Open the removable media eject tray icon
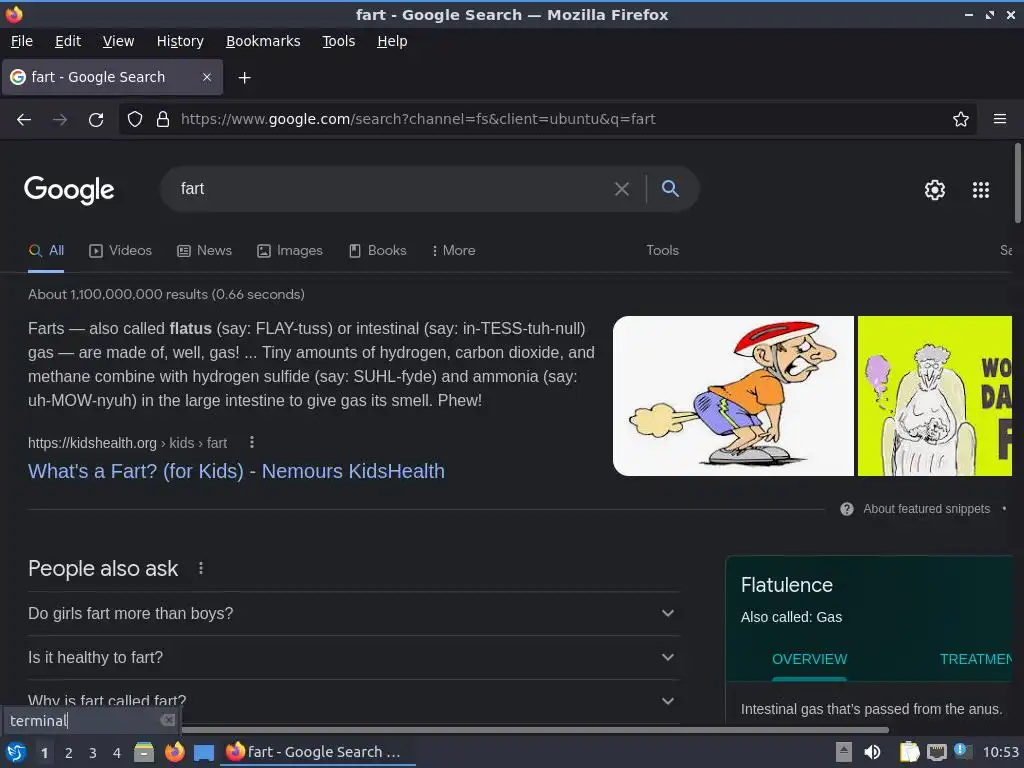1024x768 pixels. (x=844, y=752)
